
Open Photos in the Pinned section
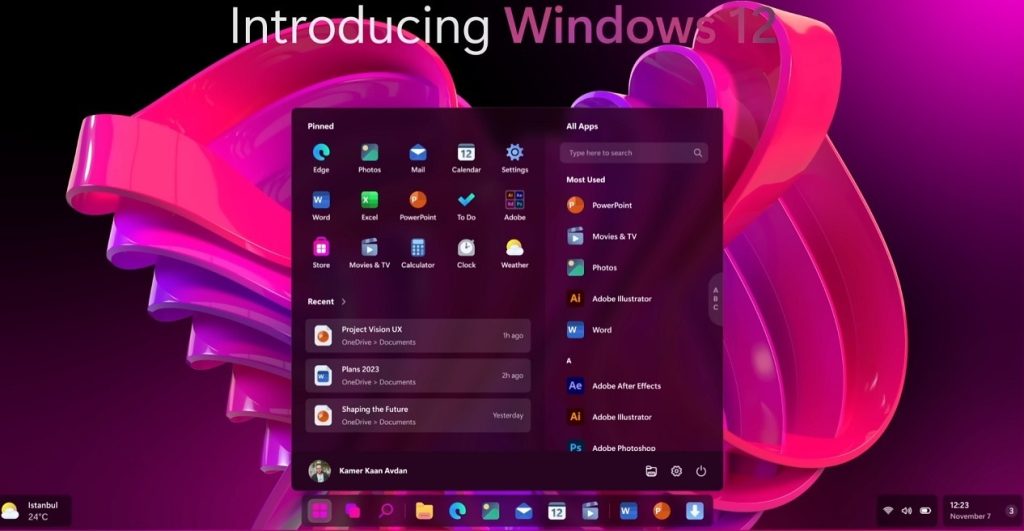tap(369, 158)
